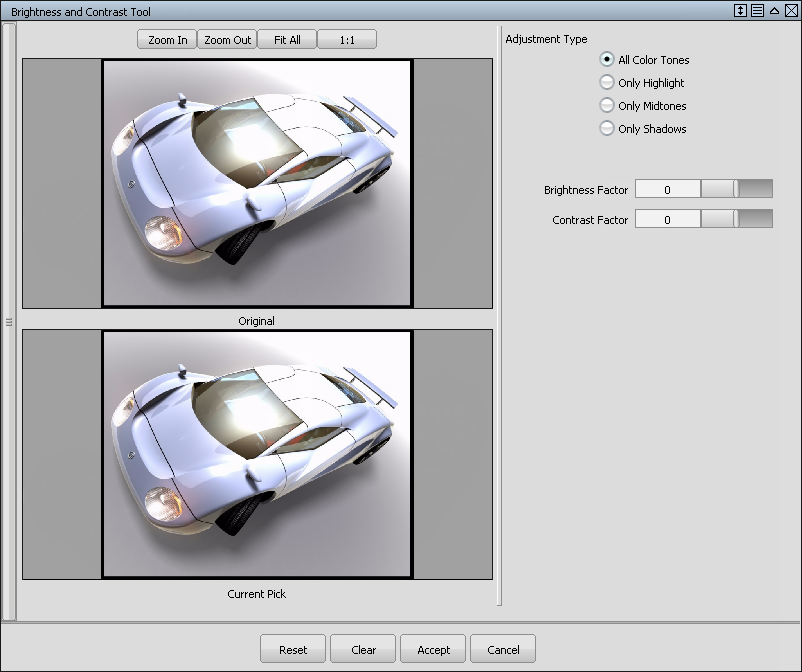Viewport: 802px width, 672px height.
Task: Select the Only Shadows option
Action: pos(607,129)
